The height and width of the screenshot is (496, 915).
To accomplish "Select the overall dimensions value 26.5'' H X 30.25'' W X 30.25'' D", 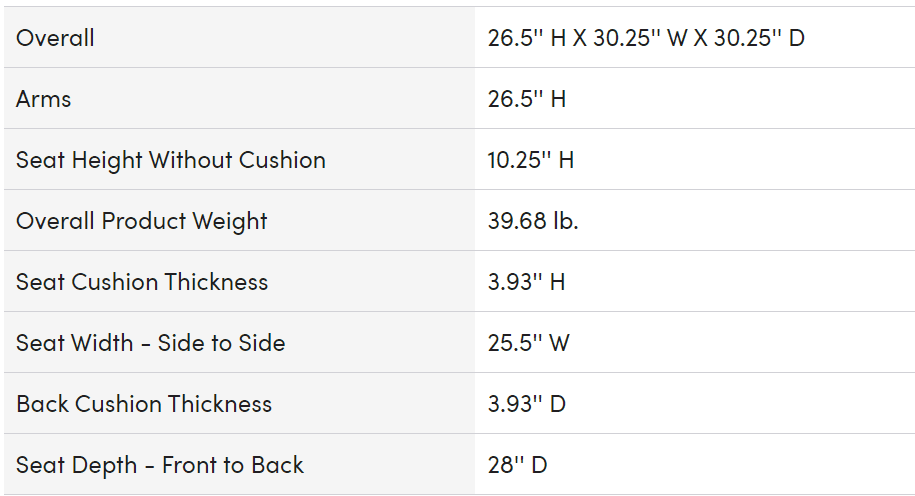I will click(x=646, y=38).
